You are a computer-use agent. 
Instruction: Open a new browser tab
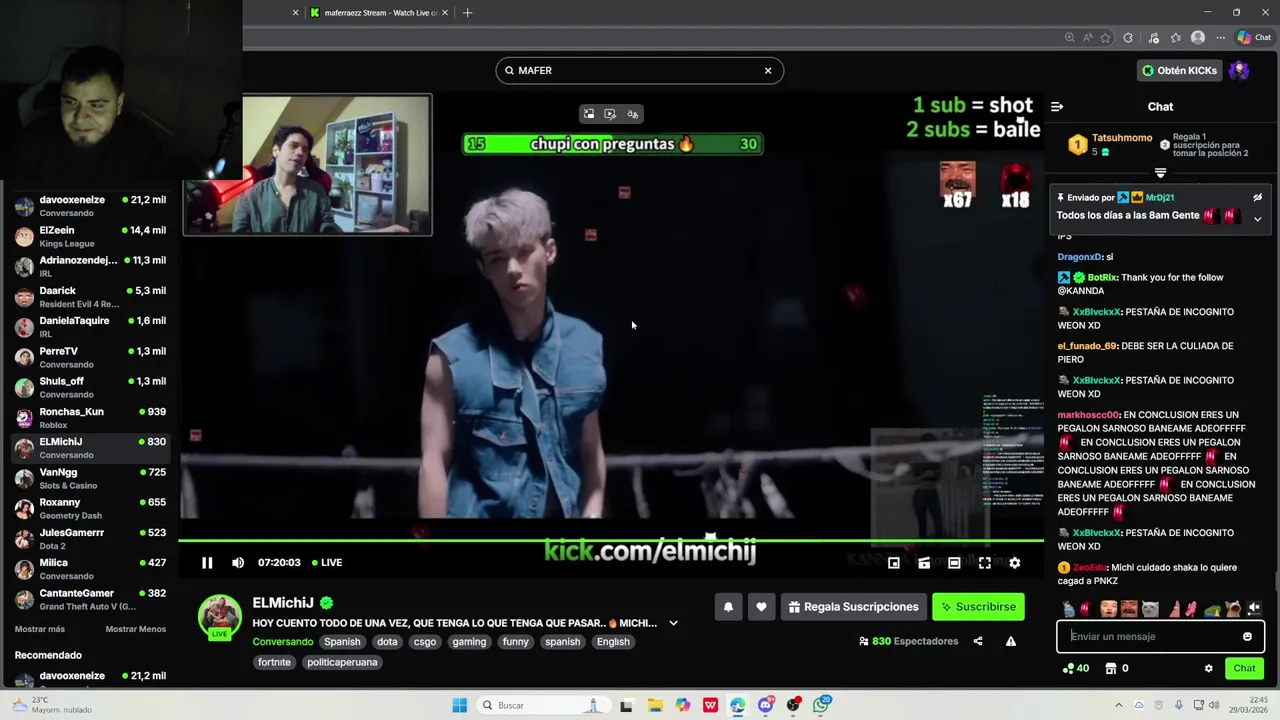click(467, 13)
